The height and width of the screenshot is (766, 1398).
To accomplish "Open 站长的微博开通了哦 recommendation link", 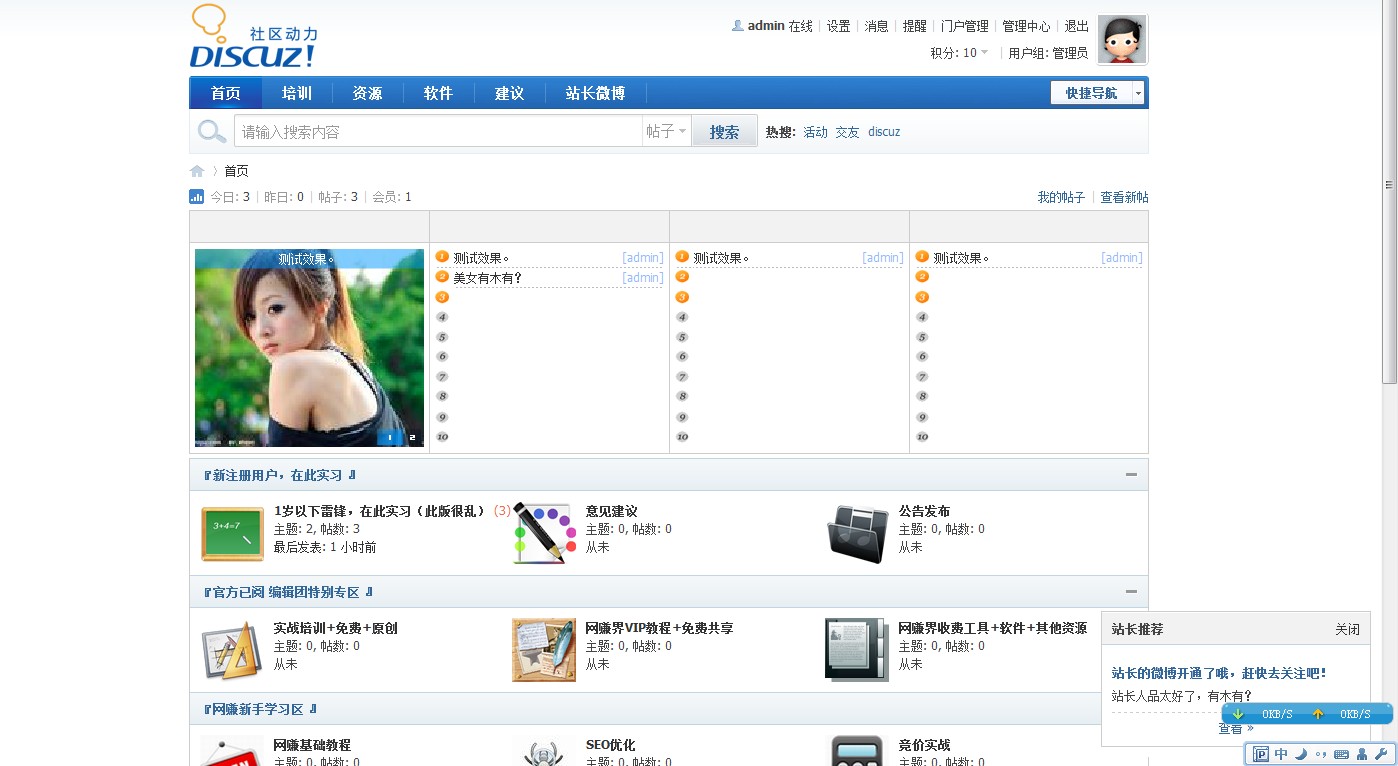I will 1219,673.
